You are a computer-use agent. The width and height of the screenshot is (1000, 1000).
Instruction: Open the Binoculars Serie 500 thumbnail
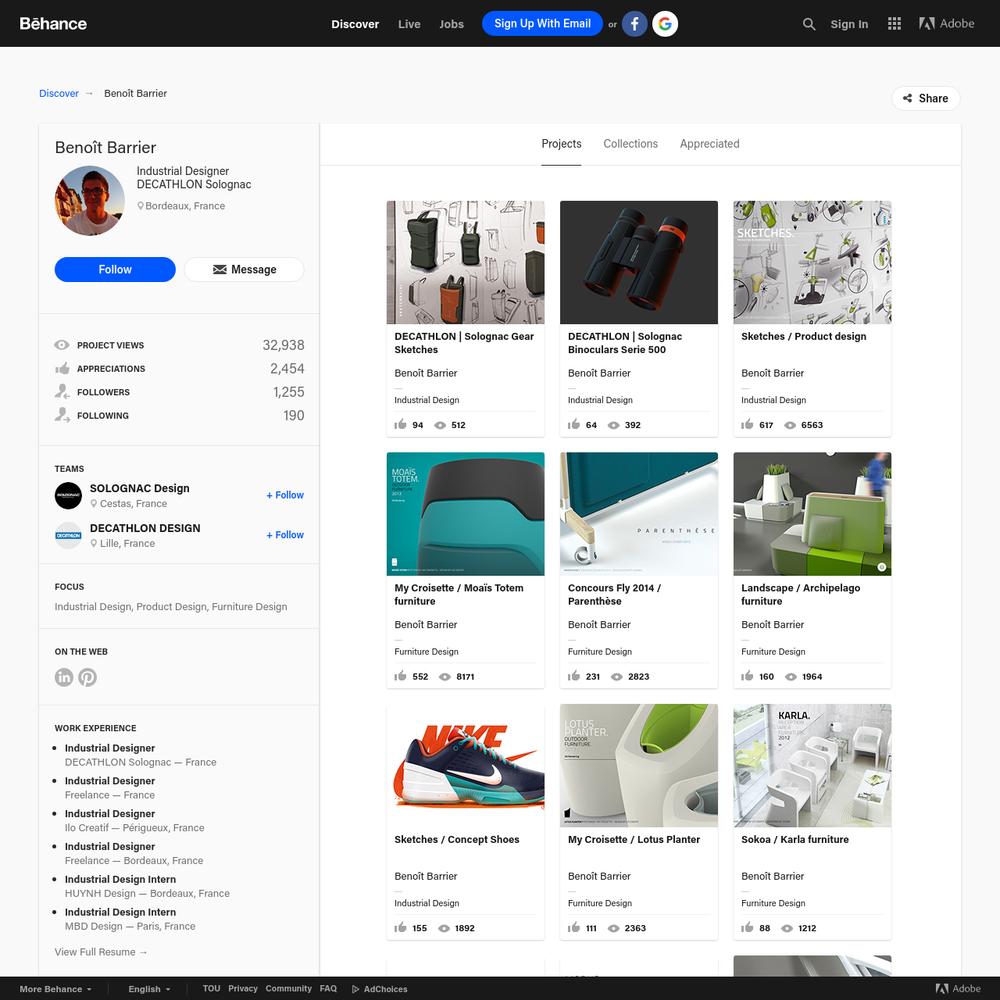[638, 262]
